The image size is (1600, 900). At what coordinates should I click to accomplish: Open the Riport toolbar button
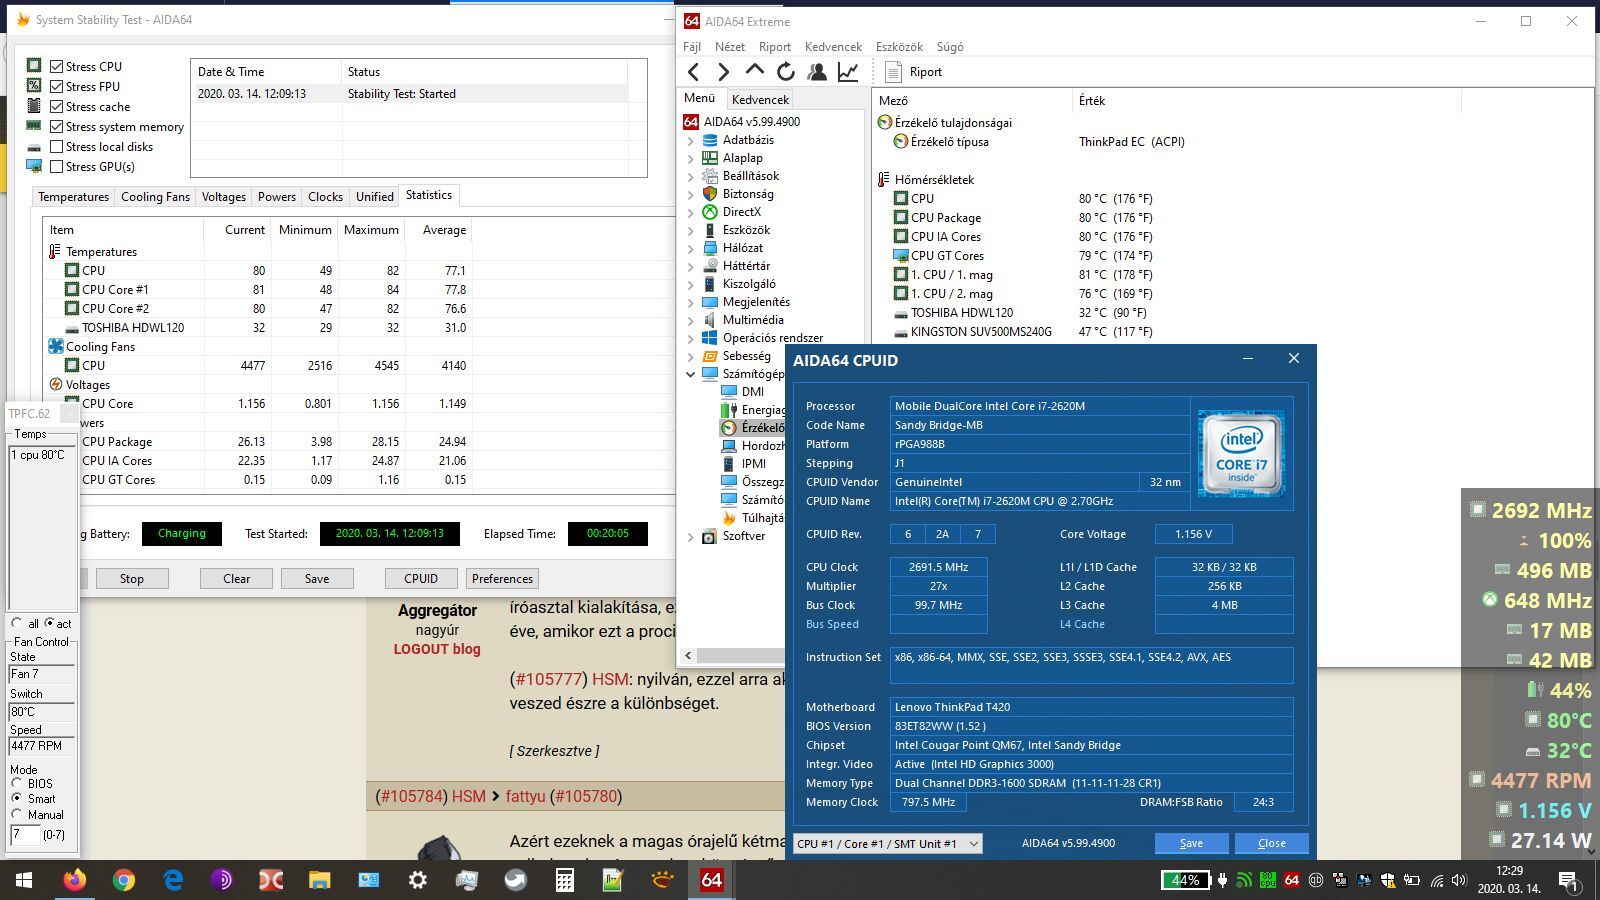tap(914, 72)
